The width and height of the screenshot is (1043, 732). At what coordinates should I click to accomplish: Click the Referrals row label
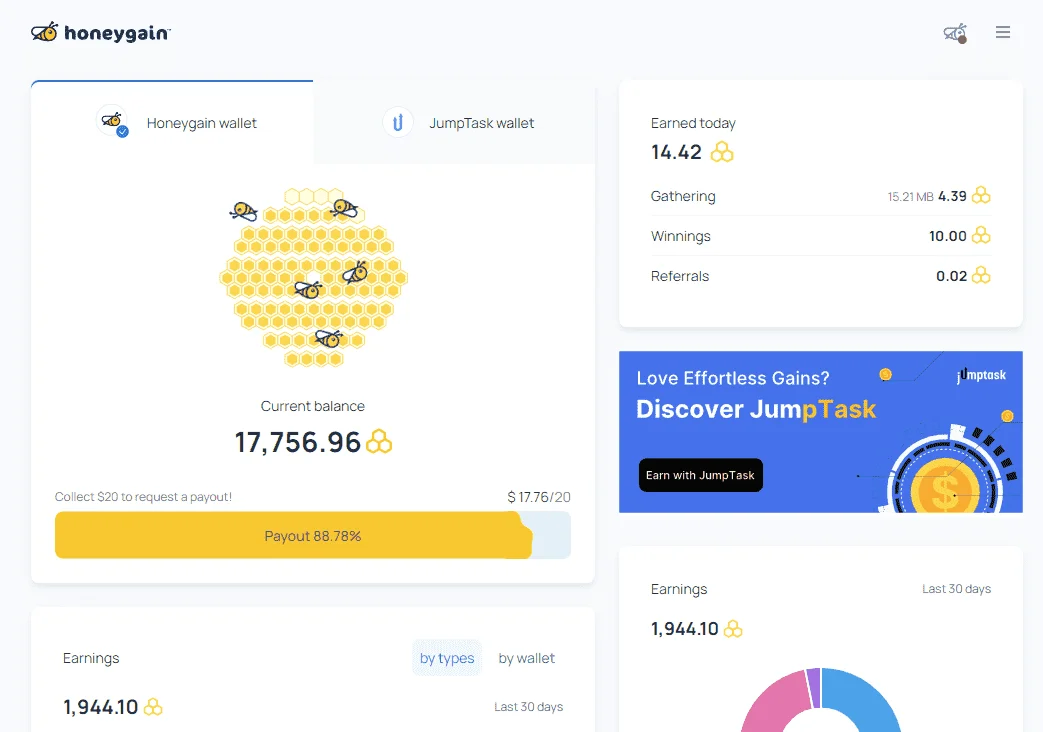click(680, 275)
